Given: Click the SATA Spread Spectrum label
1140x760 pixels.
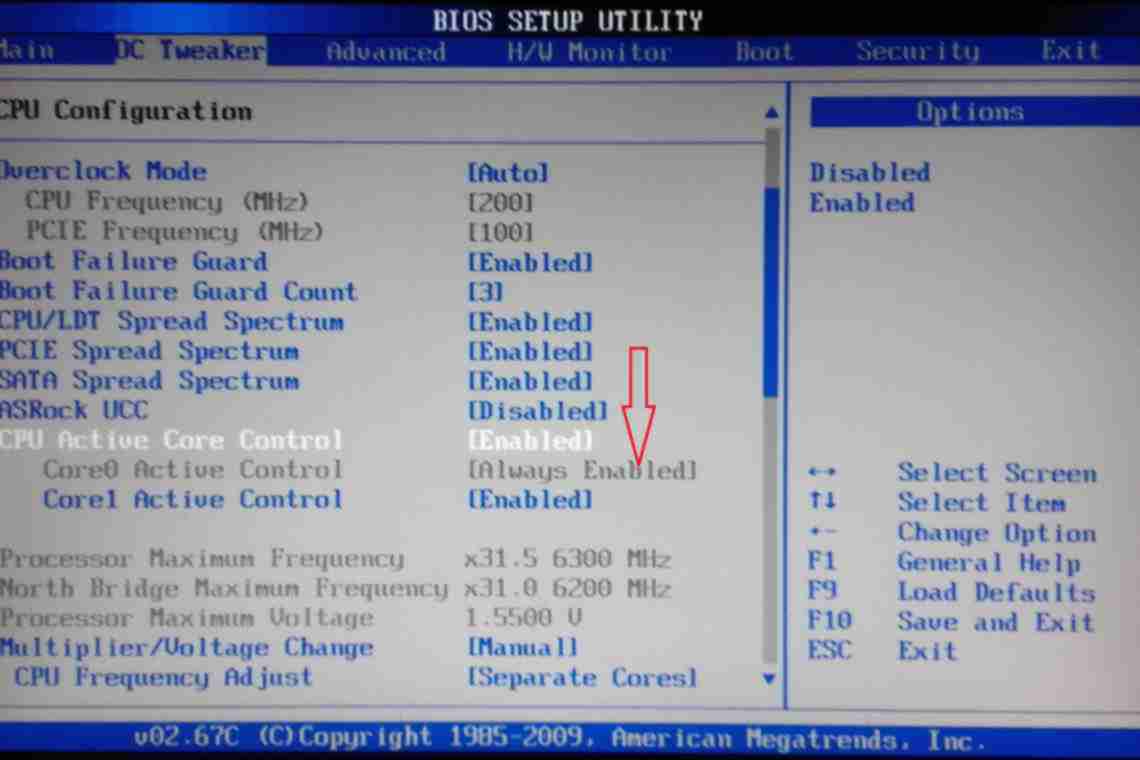Looking at the screenshot, I should click(x=149, y=381).
